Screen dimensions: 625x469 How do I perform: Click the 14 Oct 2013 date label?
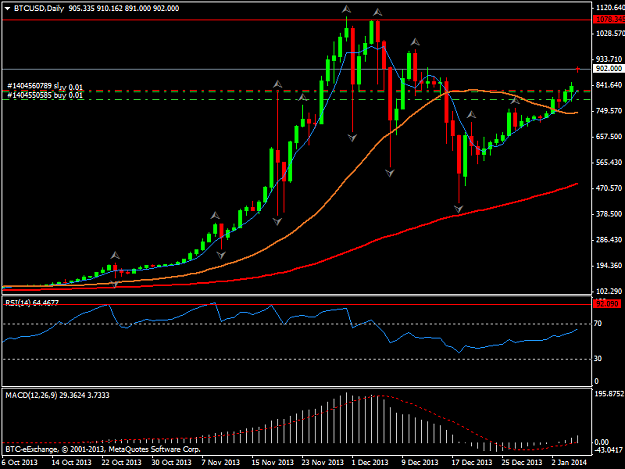click(71, 462)
